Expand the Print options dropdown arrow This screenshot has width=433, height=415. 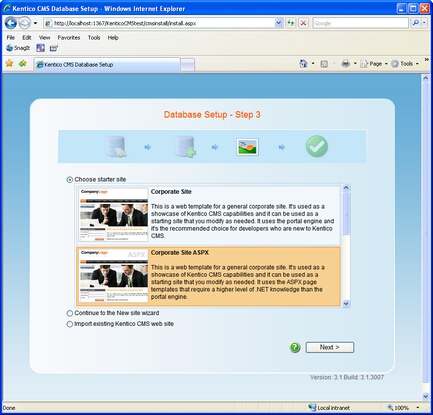click(355, 64)
